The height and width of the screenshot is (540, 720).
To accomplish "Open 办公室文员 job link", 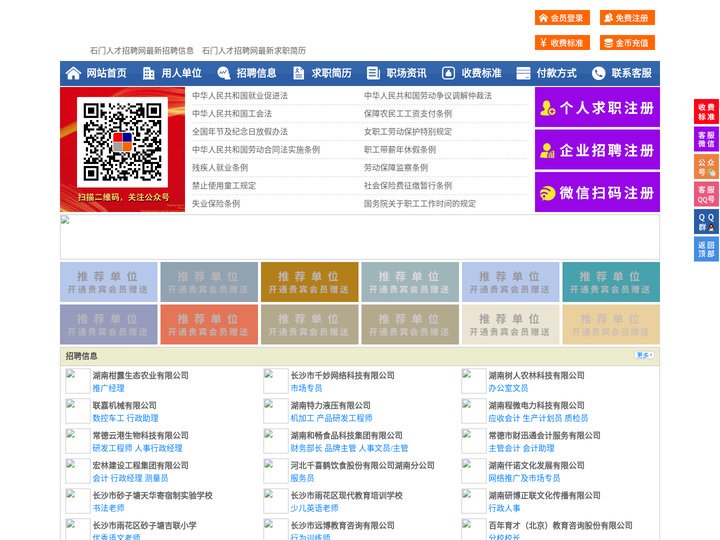I will (x=508, y=388).
